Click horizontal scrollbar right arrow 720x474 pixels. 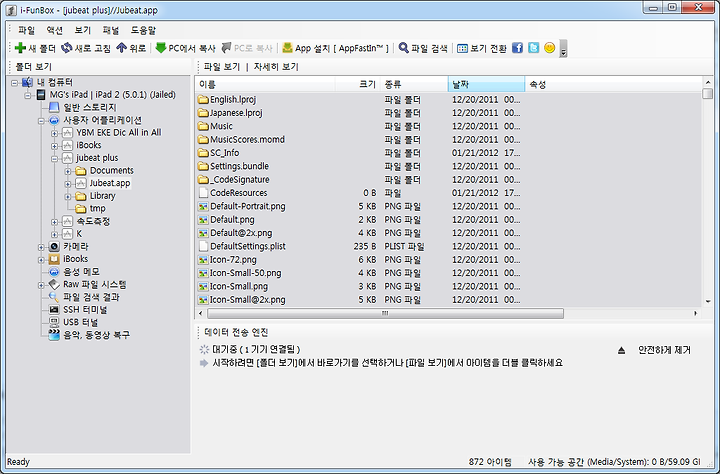coord(696,313)
